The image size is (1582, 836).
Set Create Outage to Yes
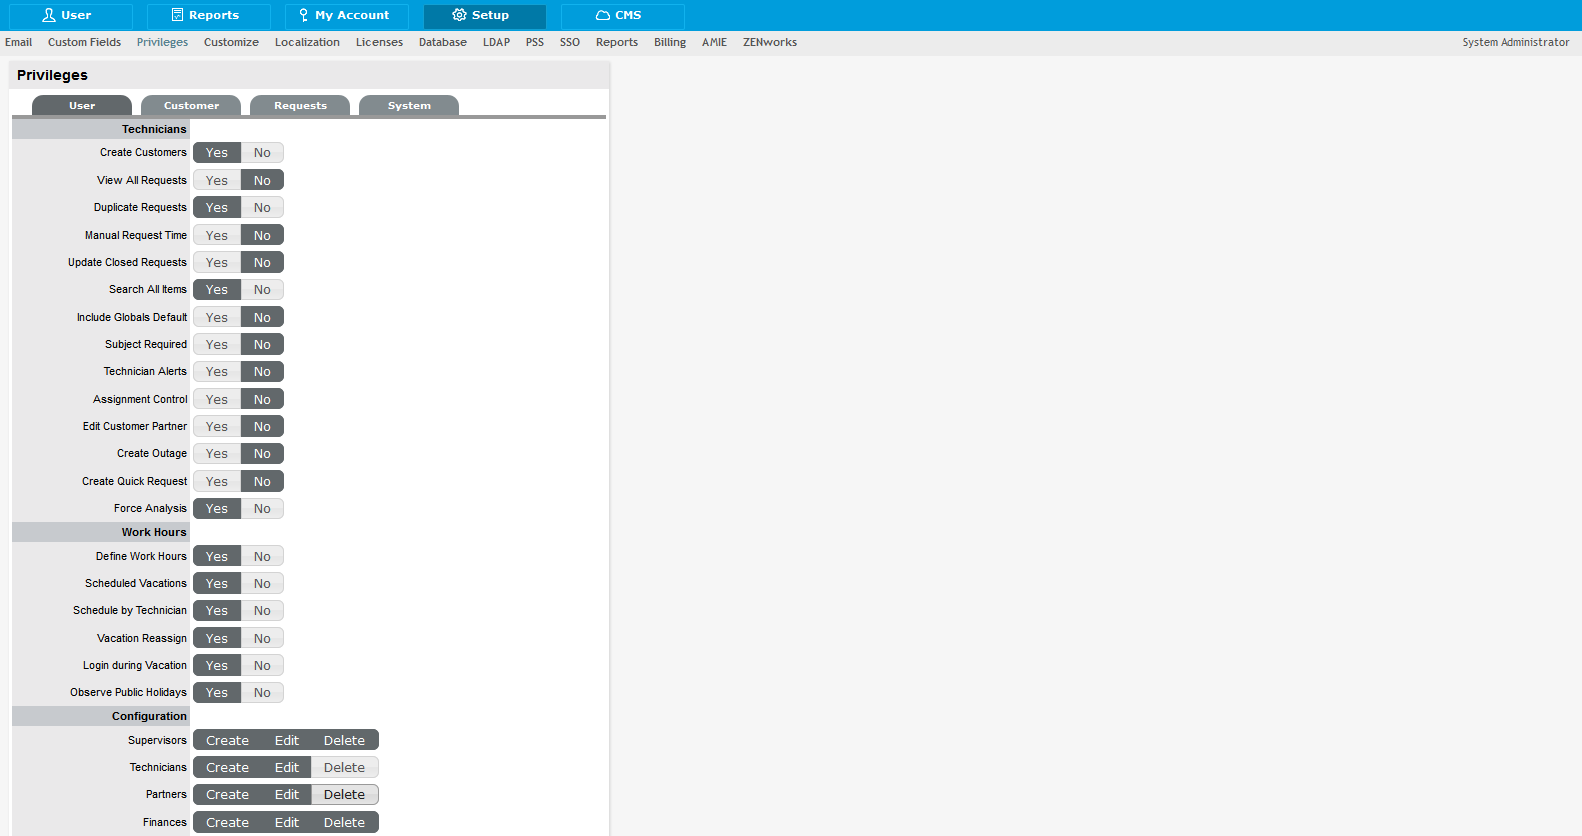[217, 454]
